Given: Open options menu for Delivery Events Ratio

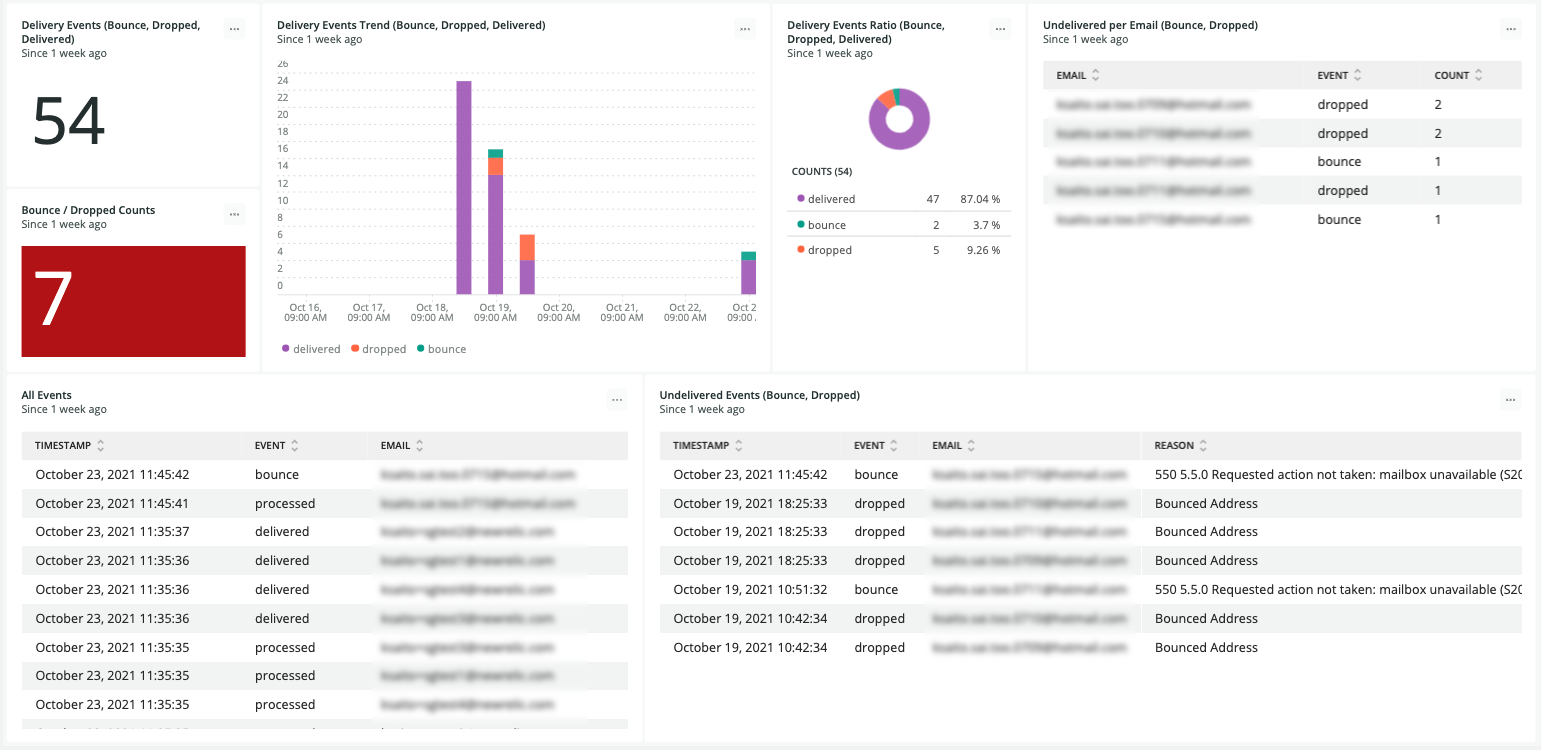Looking at the screenshot, I should pyautogui.click(x=1000, y=29).
